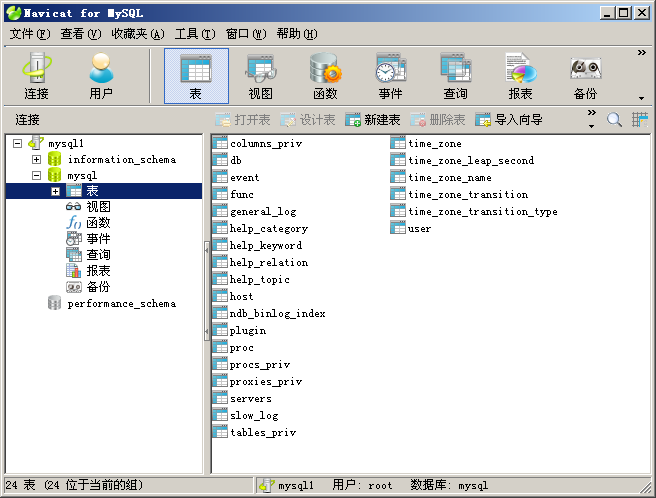Open the 窗口(W) menu
The image size is (656, 498).
(x=246, y=33)
